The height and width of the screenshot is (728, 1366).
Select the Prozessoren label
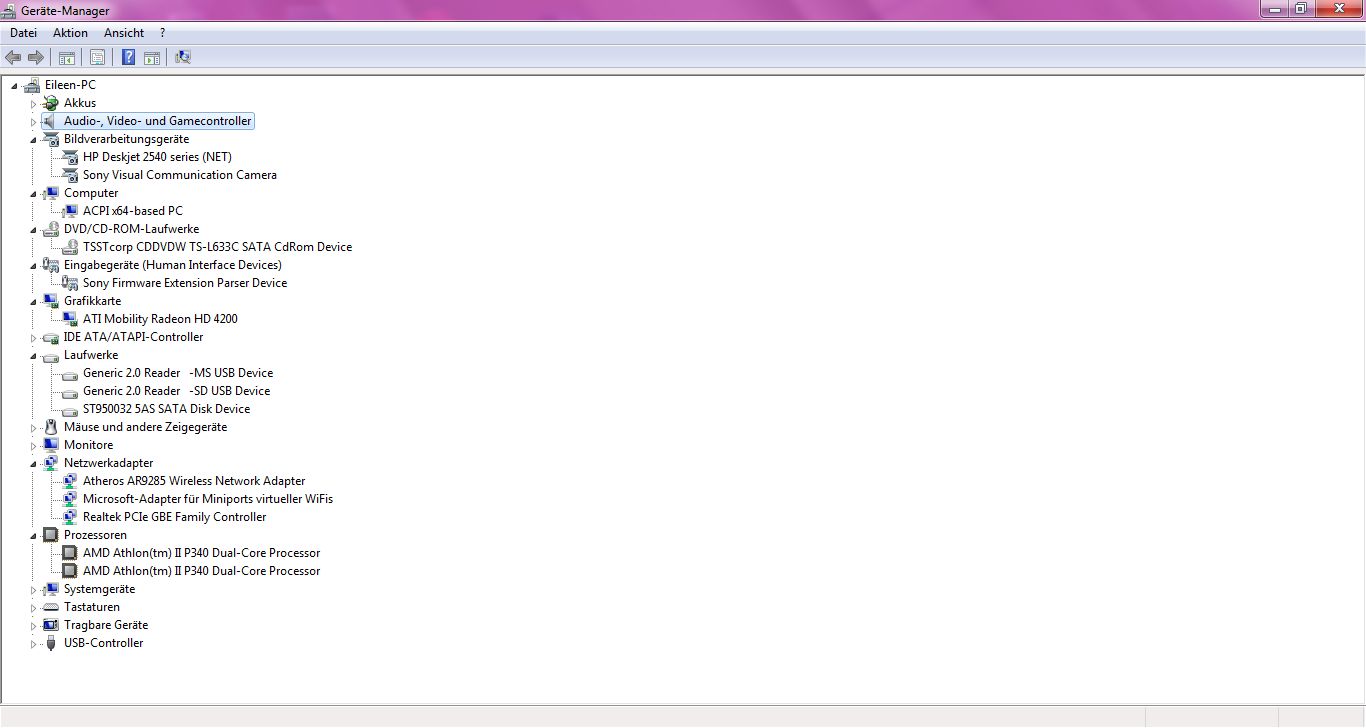coord(95,535)
